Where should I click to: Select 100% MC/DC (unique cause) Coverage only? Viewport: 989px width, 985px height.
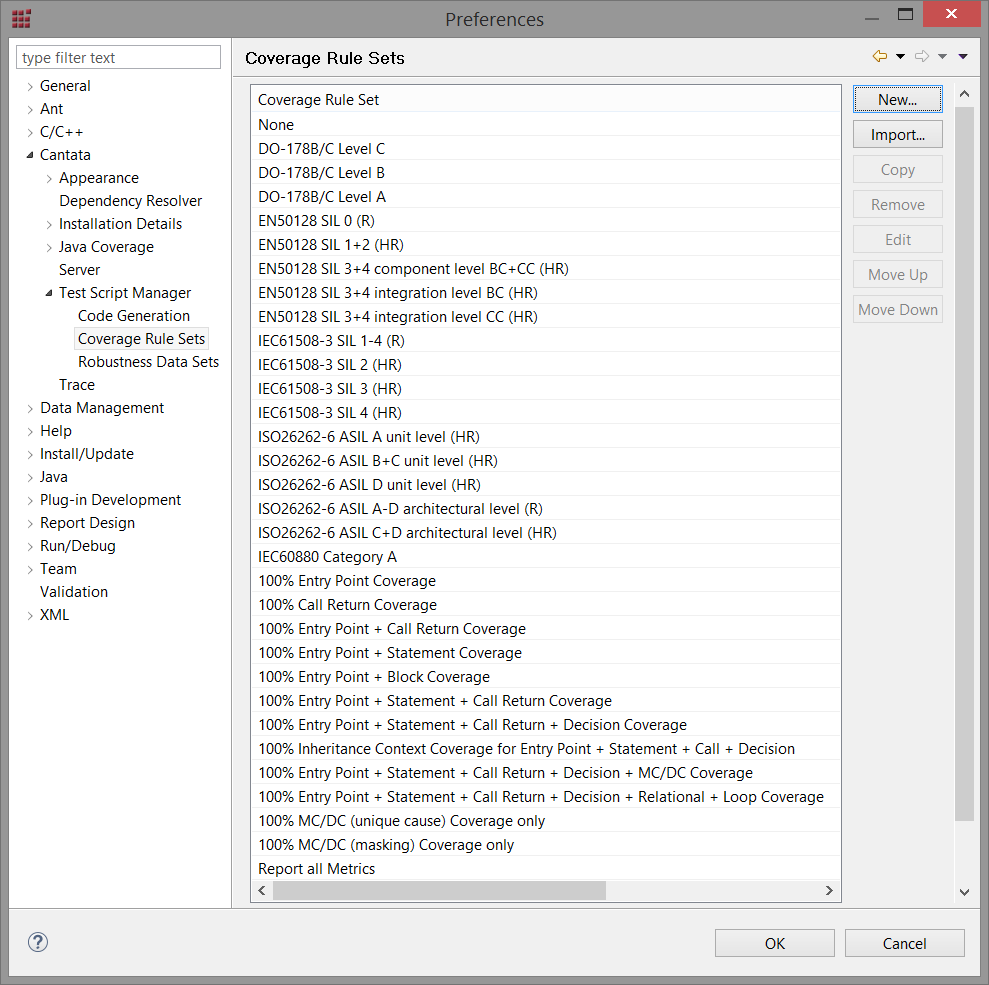(546, 820)
